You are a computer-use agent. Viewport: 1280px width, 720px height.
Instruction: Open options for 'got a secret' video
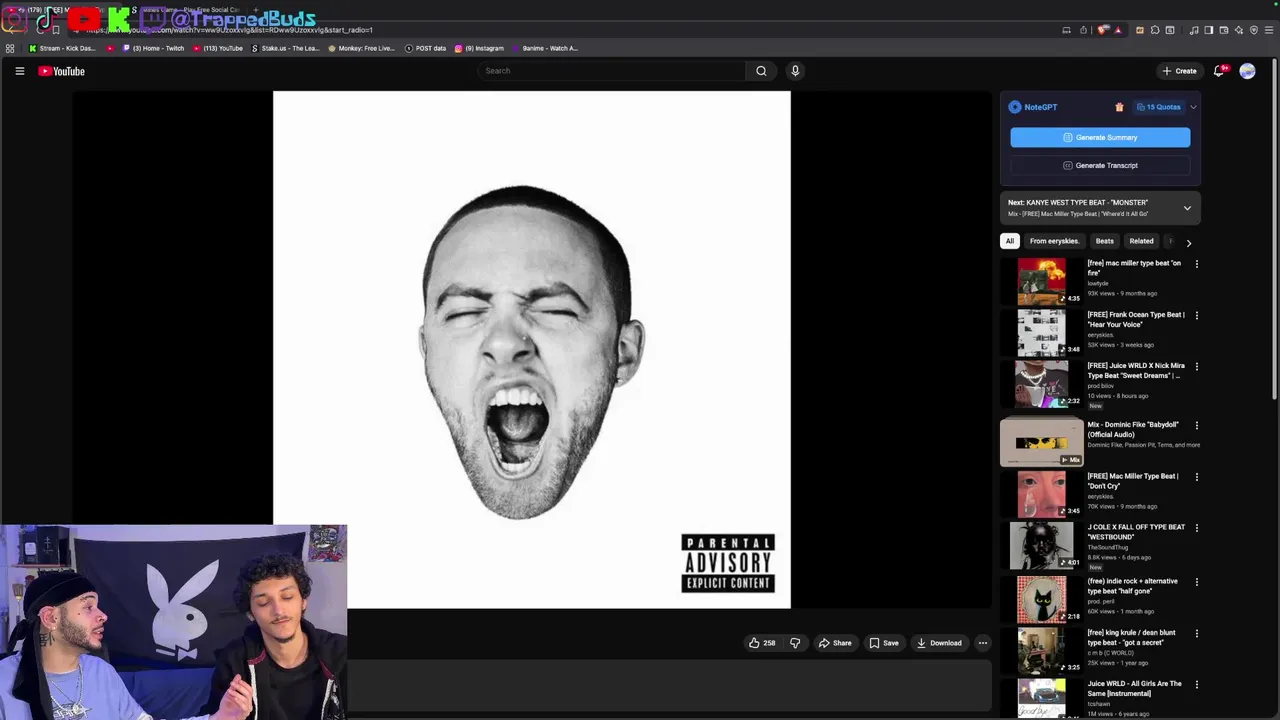(x=1197, y=633)
